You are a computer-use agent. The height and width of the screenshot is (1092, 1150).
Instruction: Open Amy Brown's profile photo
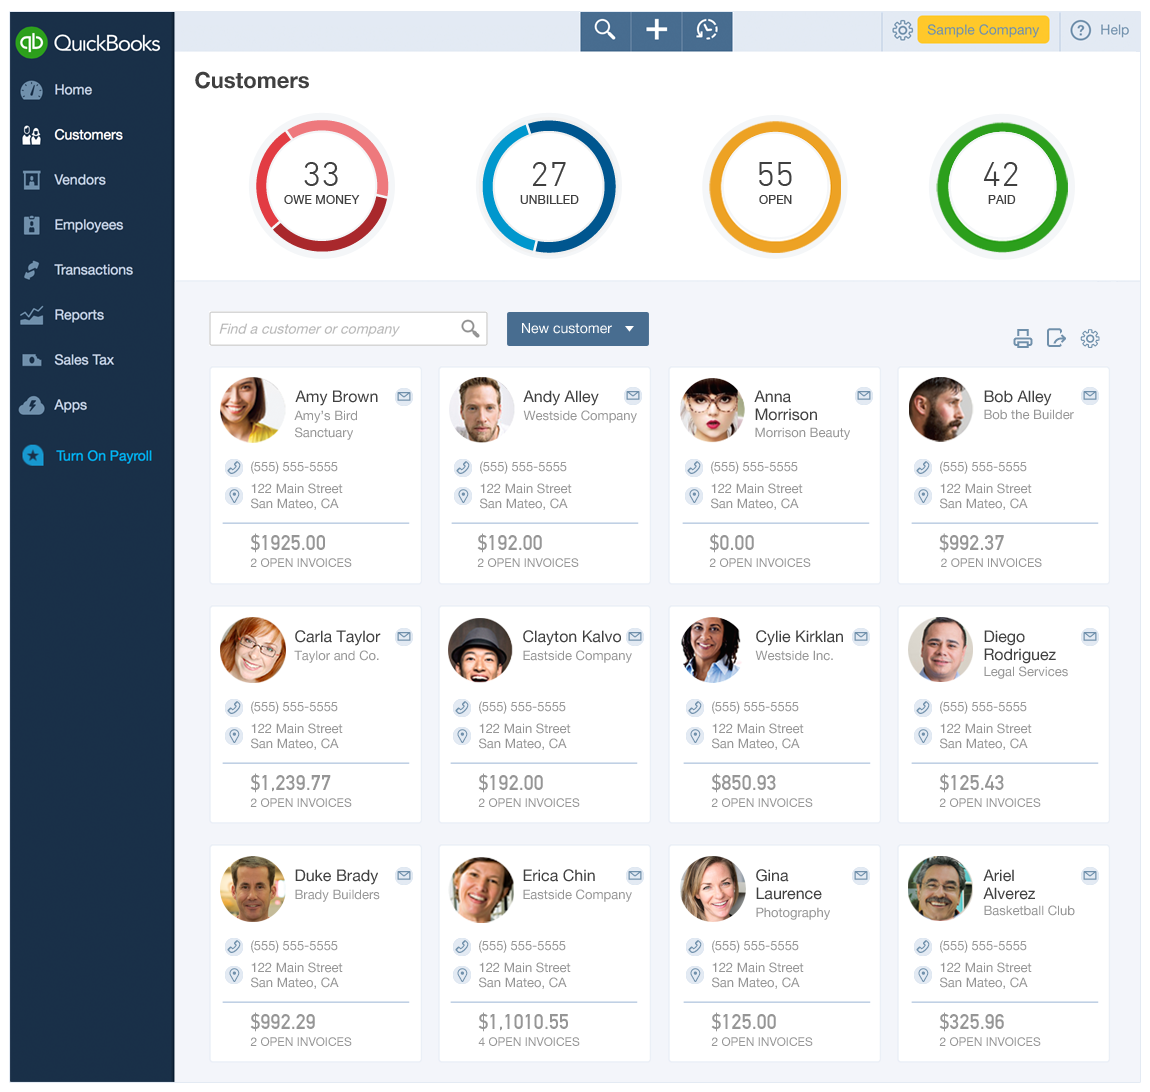click(252, 409)
